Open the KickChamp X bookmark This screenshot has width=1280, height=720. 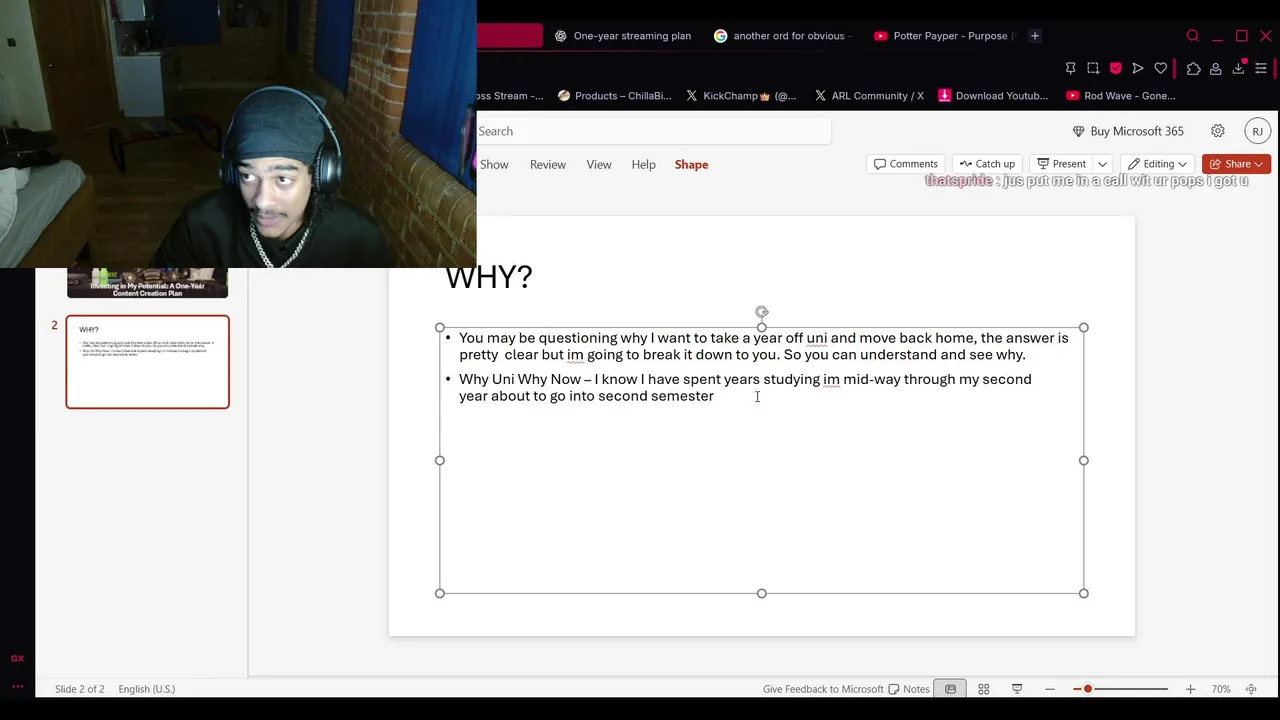coord(742,96)
